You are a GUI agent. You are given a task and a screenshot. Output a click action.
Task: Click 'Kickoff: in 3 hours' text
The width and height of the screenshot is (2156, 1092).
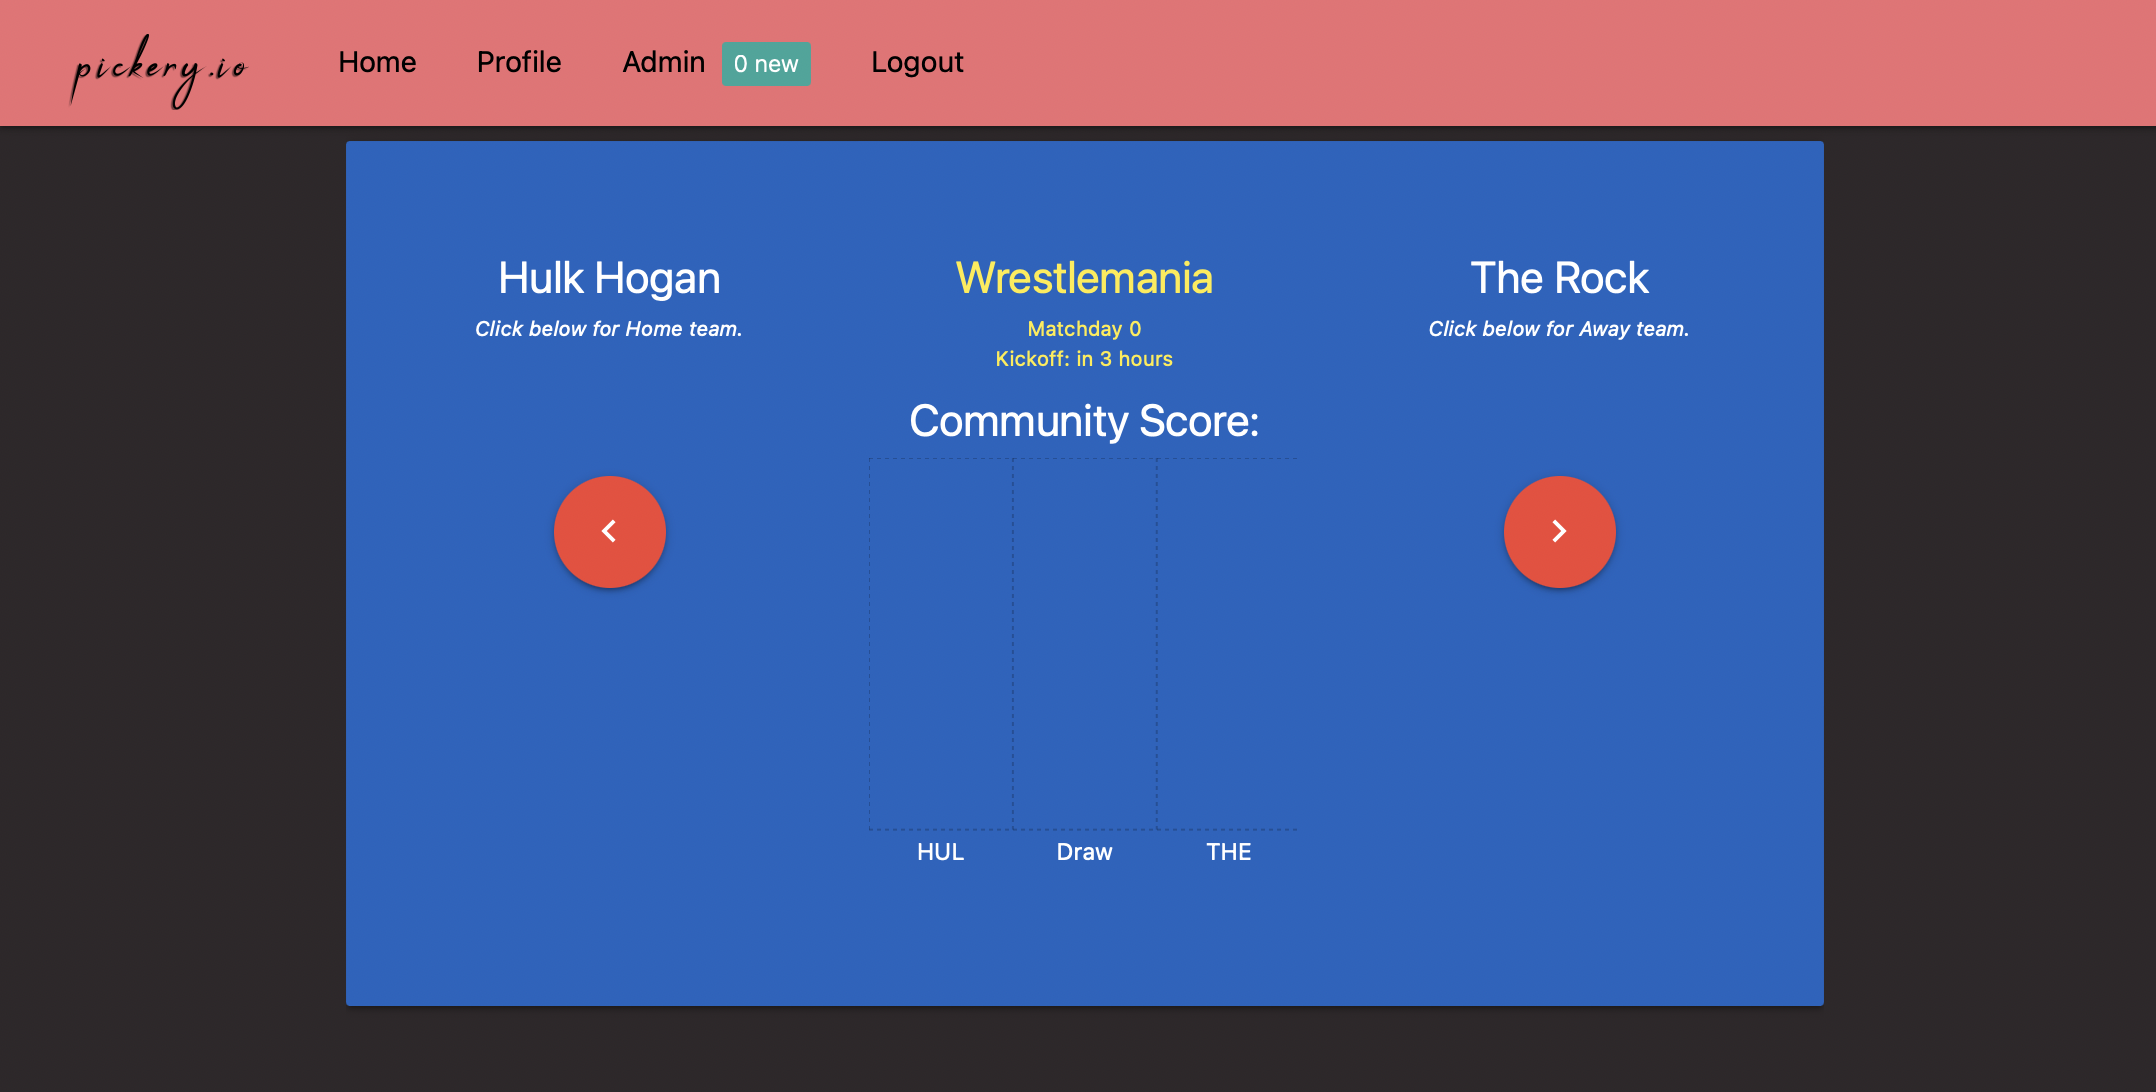(x=1084, y=359)
